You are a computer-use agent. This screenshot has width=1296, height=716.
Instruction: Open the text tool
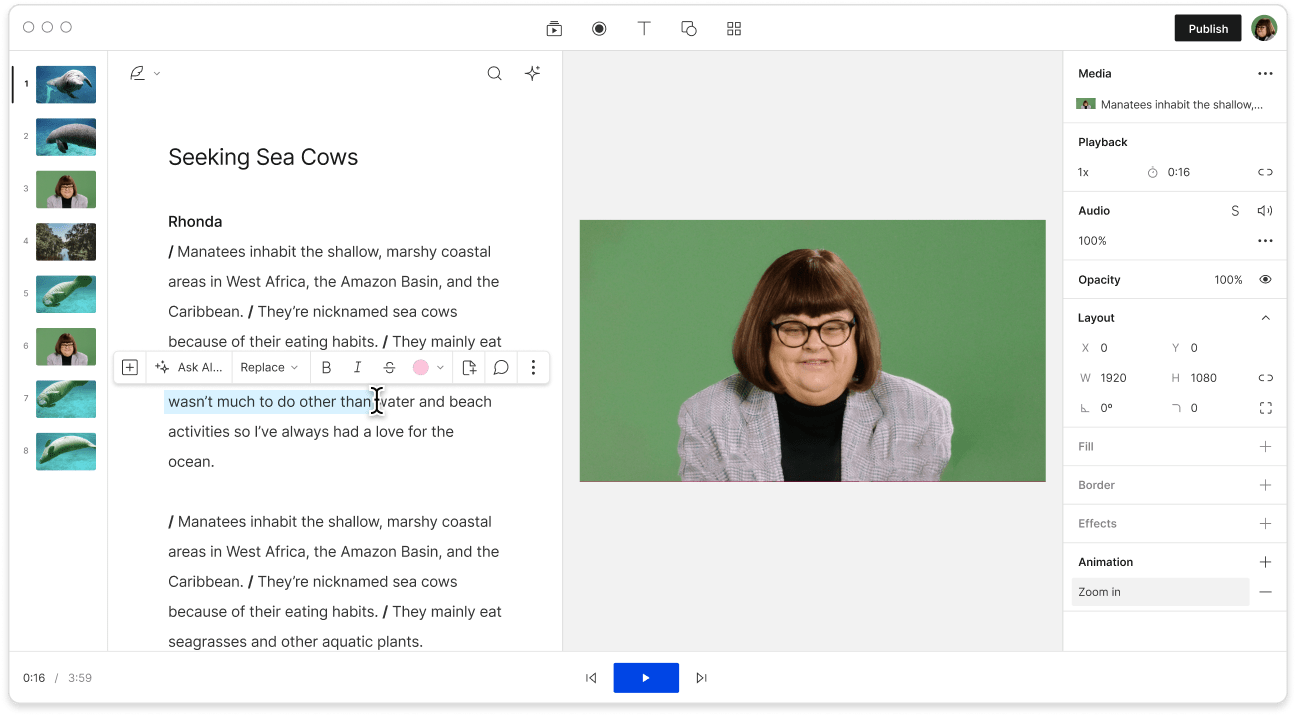(x=644, y=28)
